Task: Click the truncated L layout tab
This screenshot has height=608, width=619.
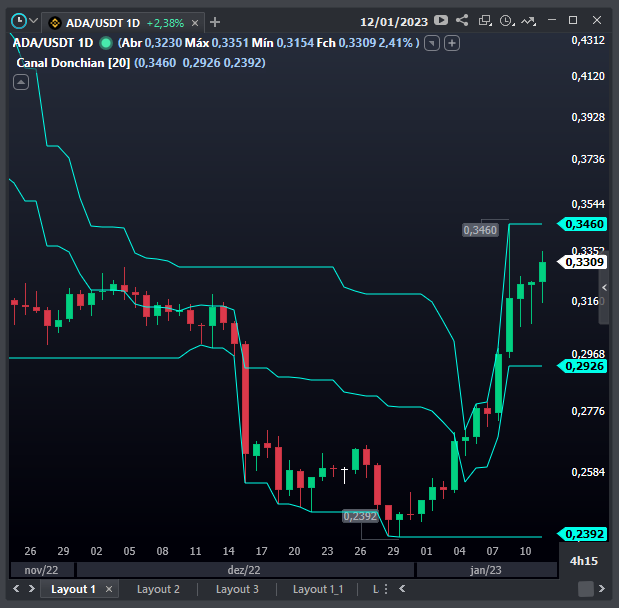Action: click(375, 589)
